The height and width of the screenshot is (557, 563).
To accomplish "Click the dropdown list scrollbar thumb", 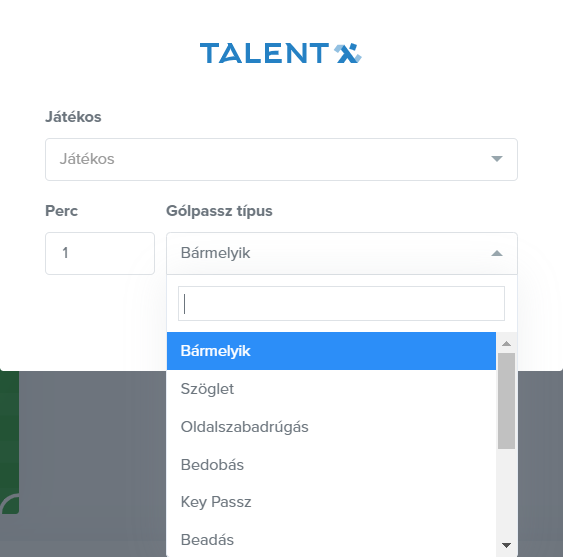I will point(506,401).
